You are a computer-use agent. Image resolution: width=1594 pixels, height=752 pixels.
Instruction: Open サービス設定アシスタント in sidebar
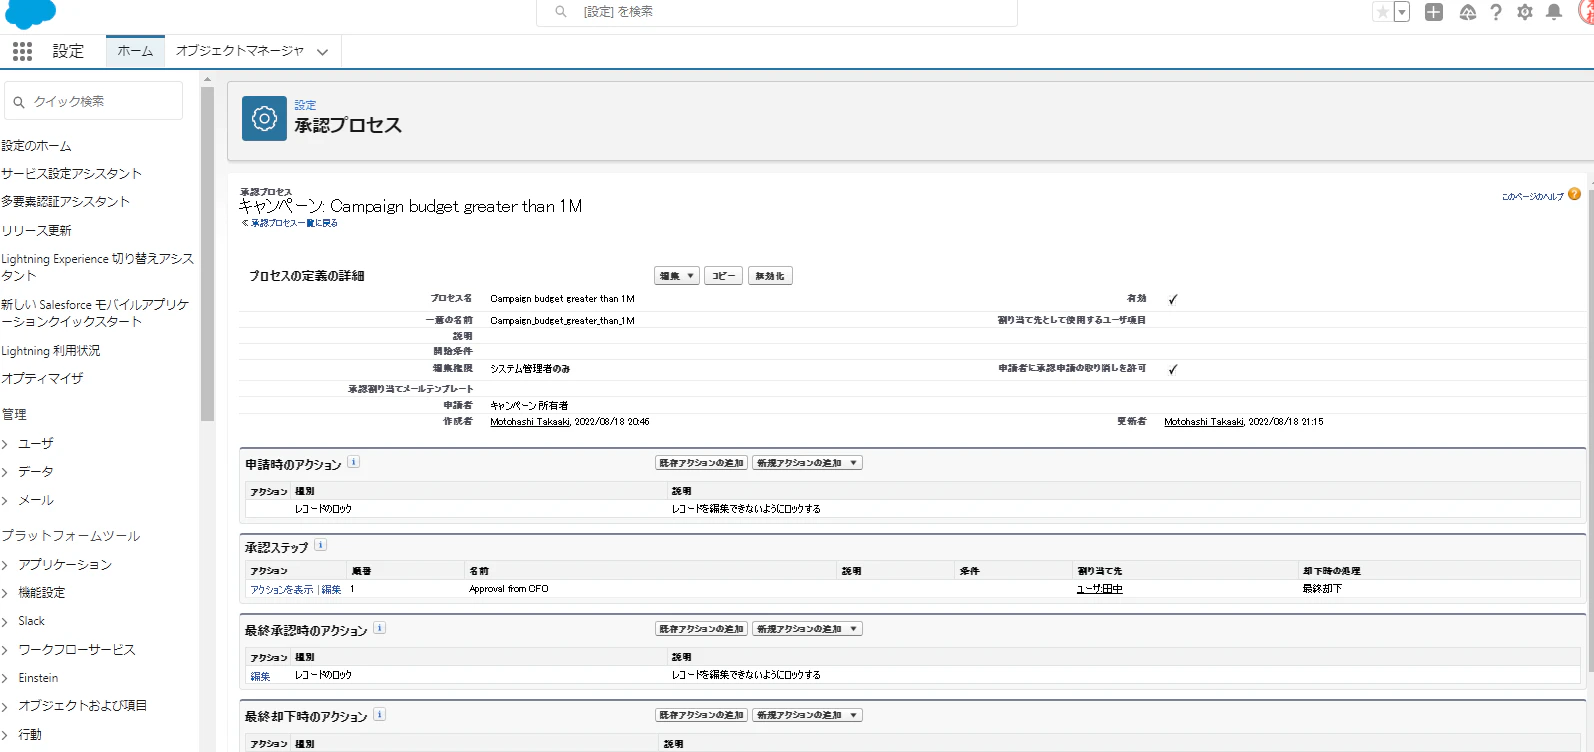(x=72, y=173)
